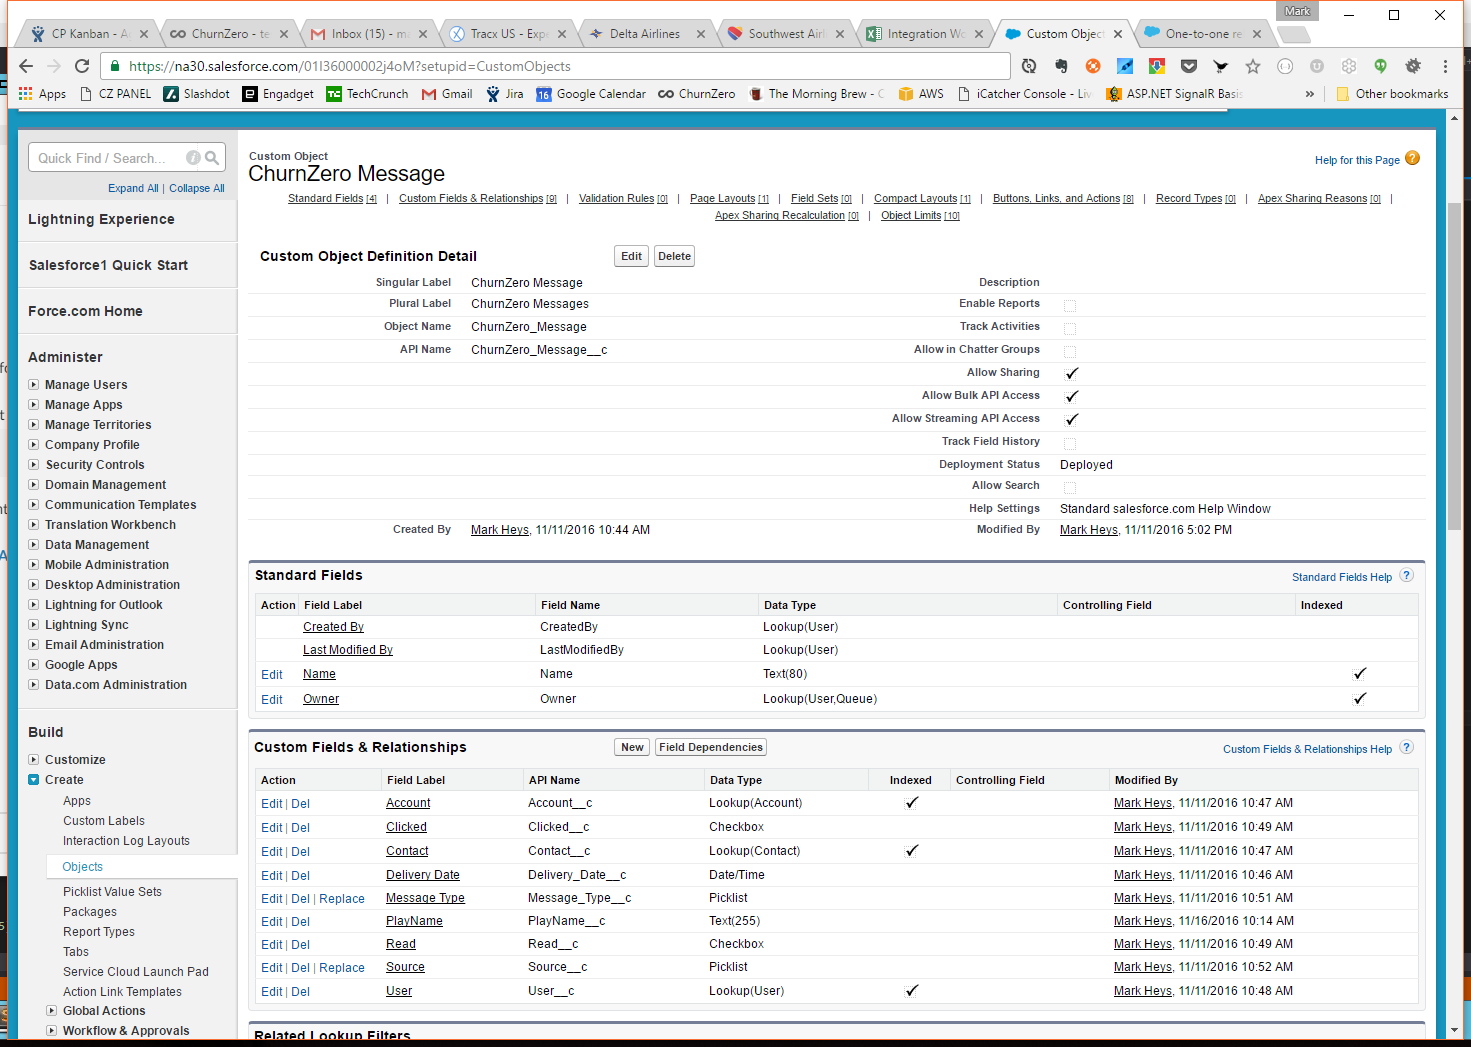Toggle Allow Streaming API Access checkmark

(x=1071, y=419)
